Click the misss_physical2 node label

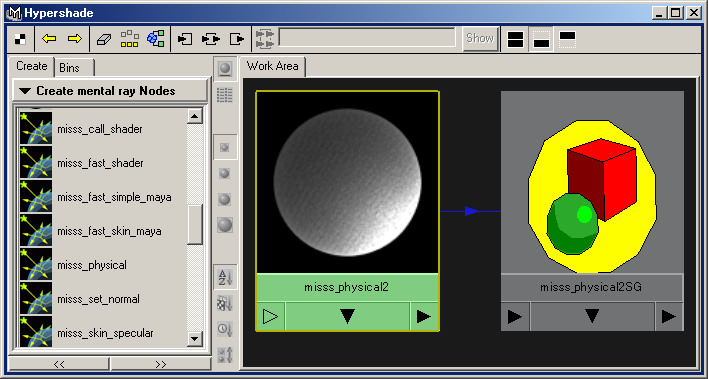(x=347, y=287)
